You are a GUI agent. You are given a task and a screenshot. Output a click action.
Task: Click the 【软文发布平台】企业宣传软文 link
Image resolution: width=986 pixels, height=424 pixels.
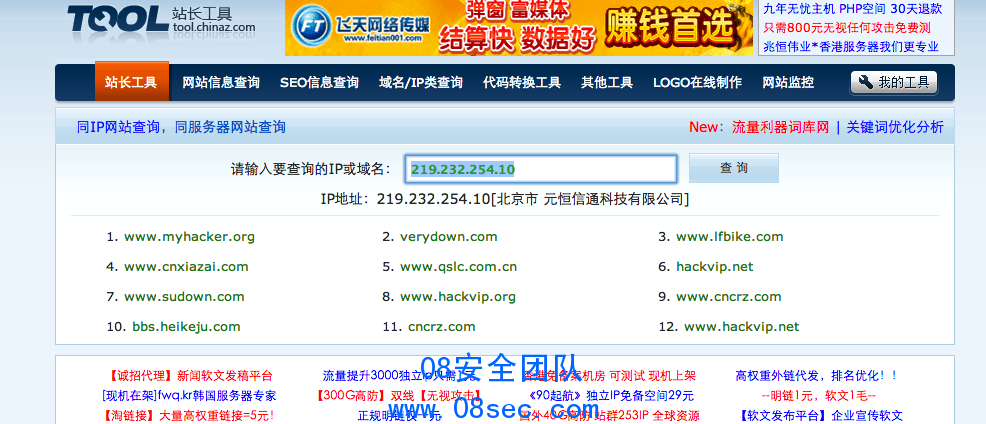point(821,415)
